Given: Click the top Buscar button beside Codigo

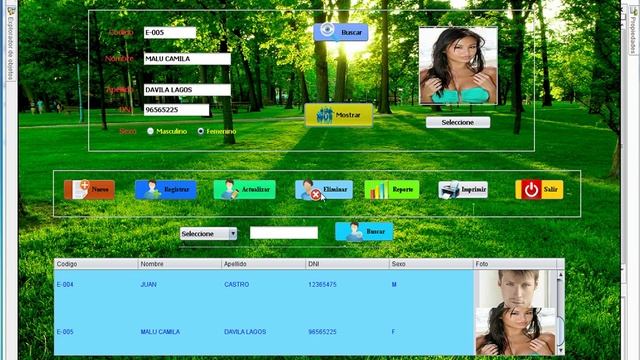Looking at the screenshot, I should pyautogui.click(x=341, y=32).
